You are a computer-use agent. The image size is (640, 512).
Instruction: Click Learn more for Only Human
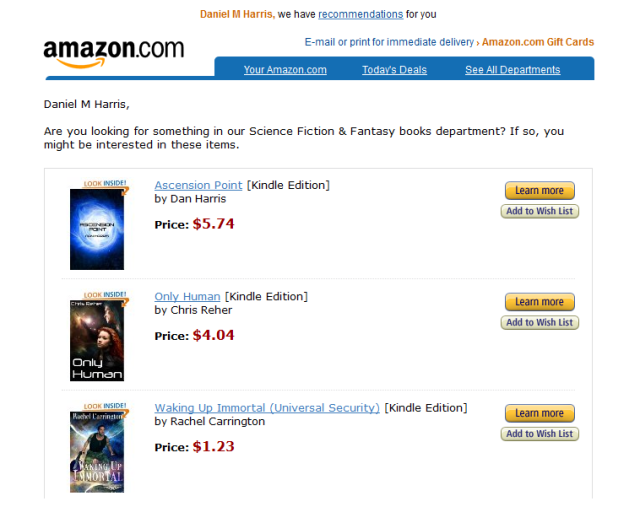pos(540,302)
